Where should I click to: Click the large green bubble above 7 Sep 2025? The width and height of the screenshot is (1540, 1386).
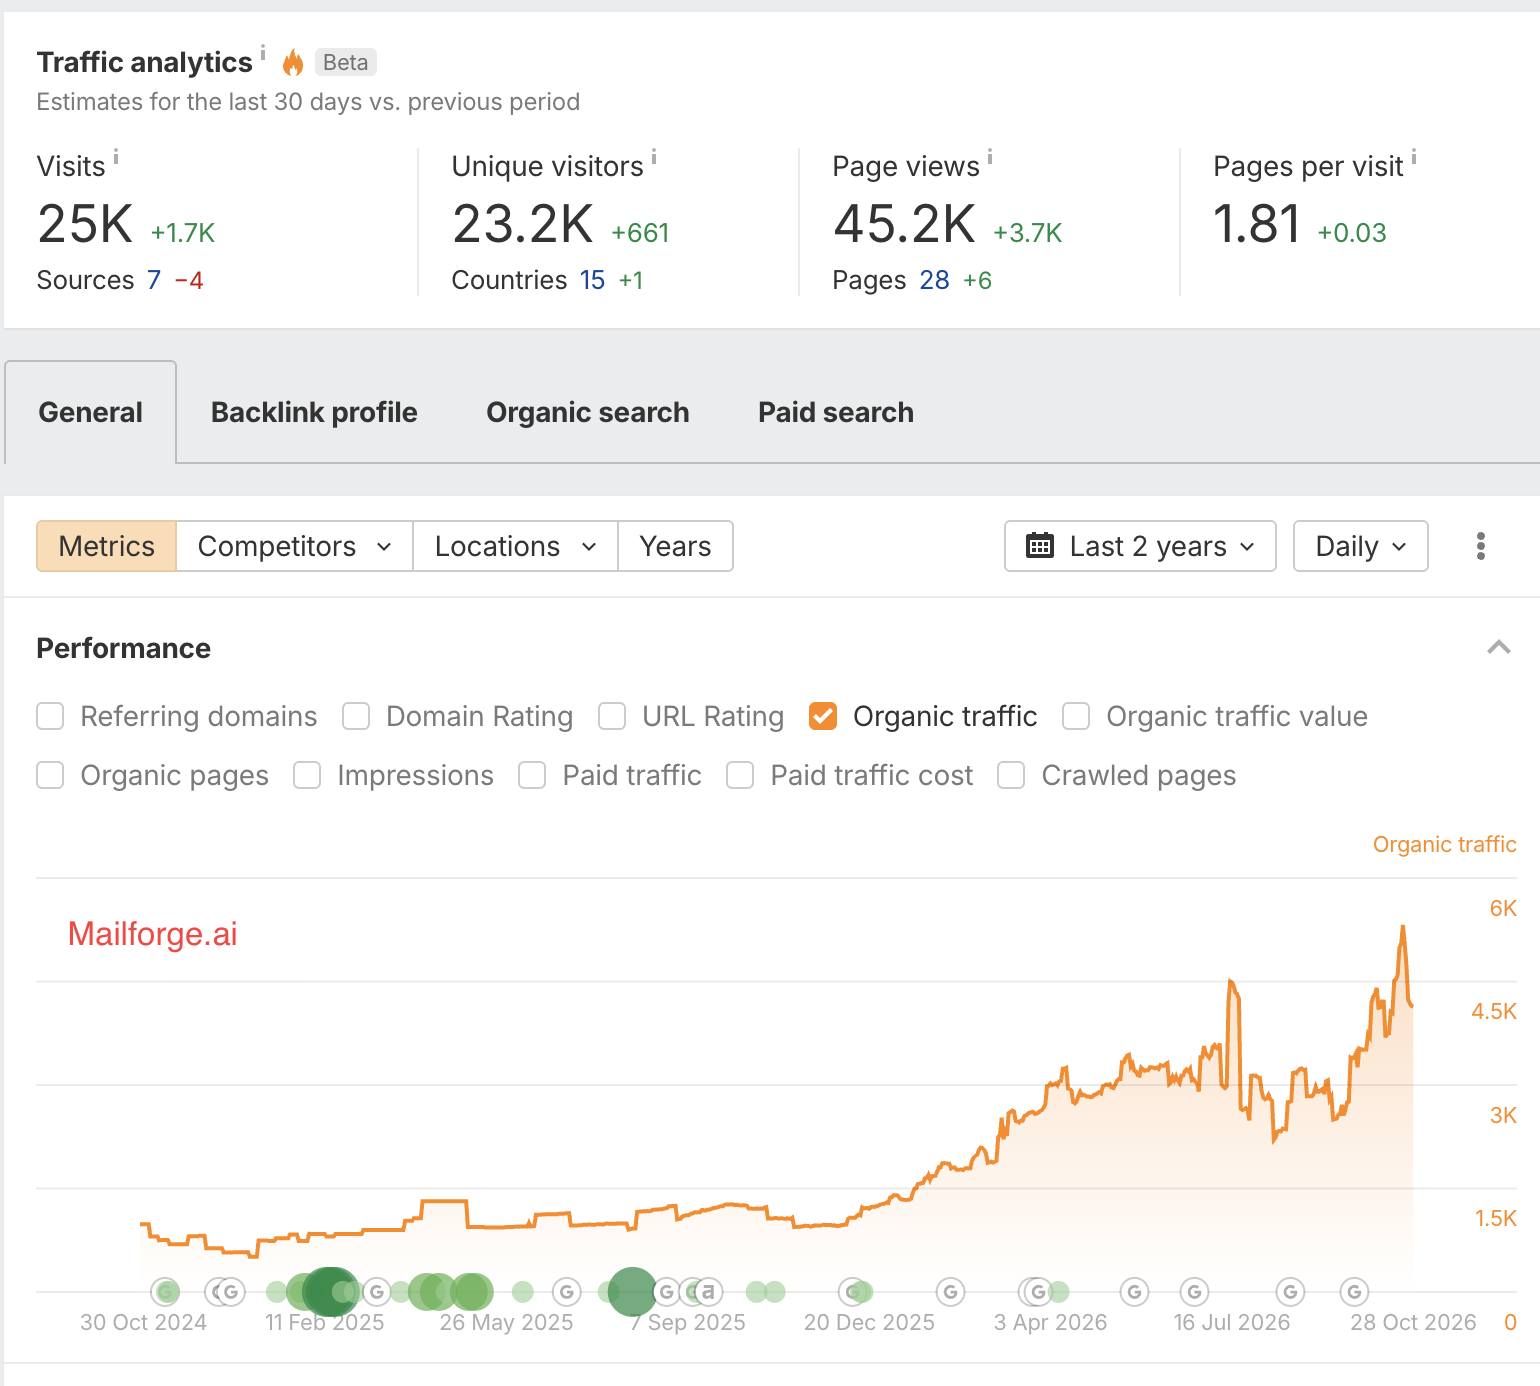click(x=632, y=1292)
